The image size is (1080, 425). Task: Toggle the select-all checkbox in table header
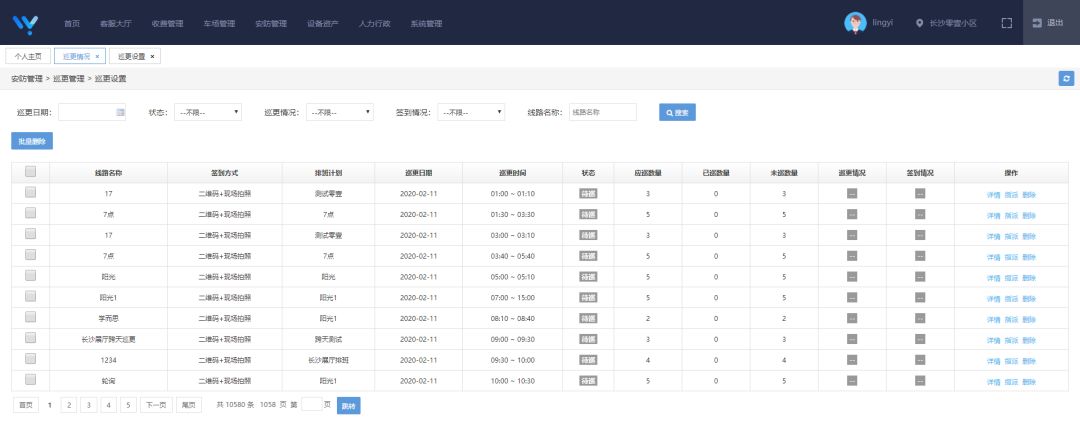[x=30, y=172]
